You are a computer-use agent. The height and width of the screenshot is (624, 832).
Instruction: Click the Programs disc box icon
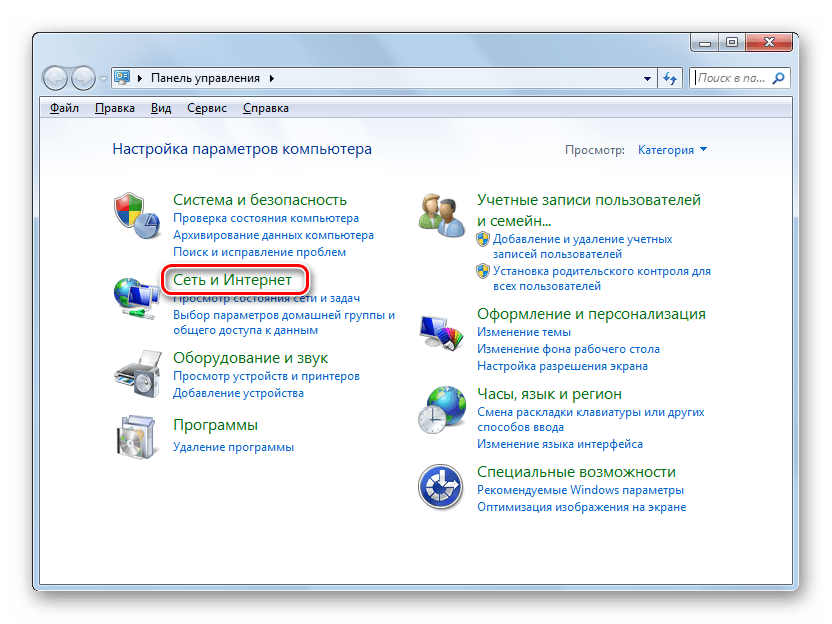[136, 437]
